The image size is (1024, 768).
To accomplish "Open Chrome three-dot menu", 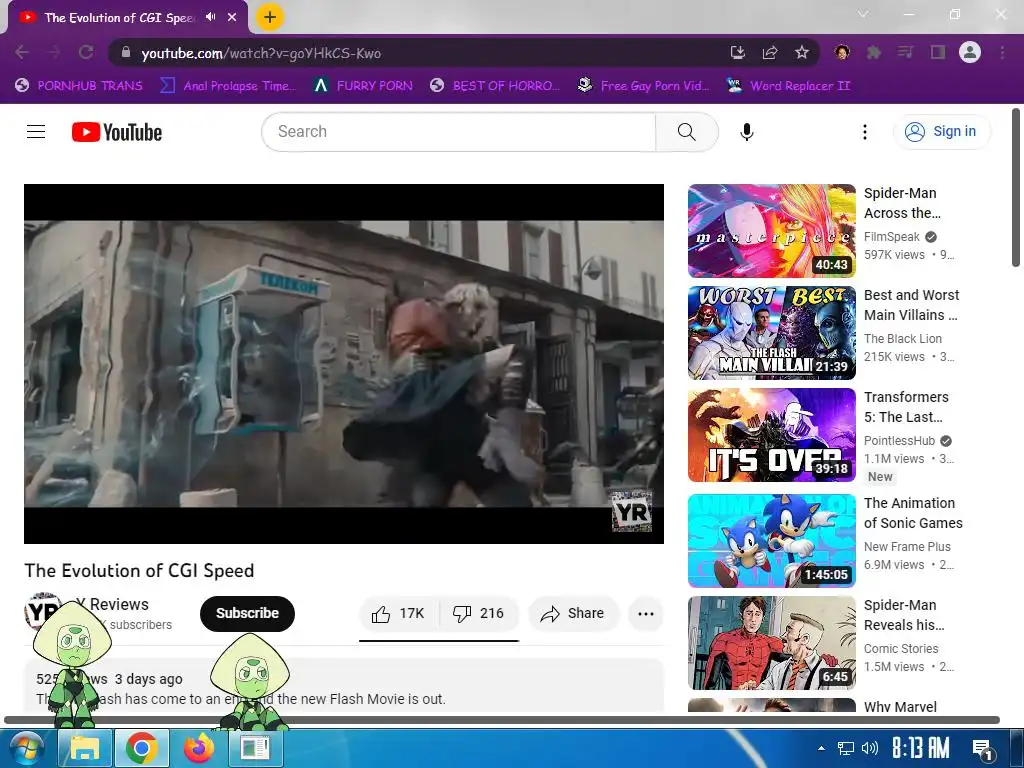I will tap(1002, 52).
